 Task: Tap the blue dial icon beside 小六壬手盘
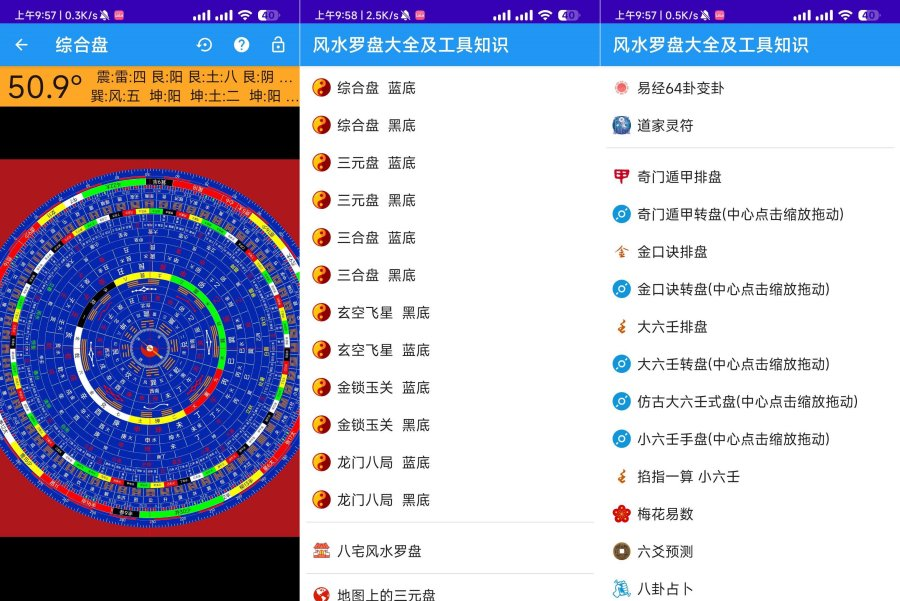pyautogui.click(x=621, y=439)
